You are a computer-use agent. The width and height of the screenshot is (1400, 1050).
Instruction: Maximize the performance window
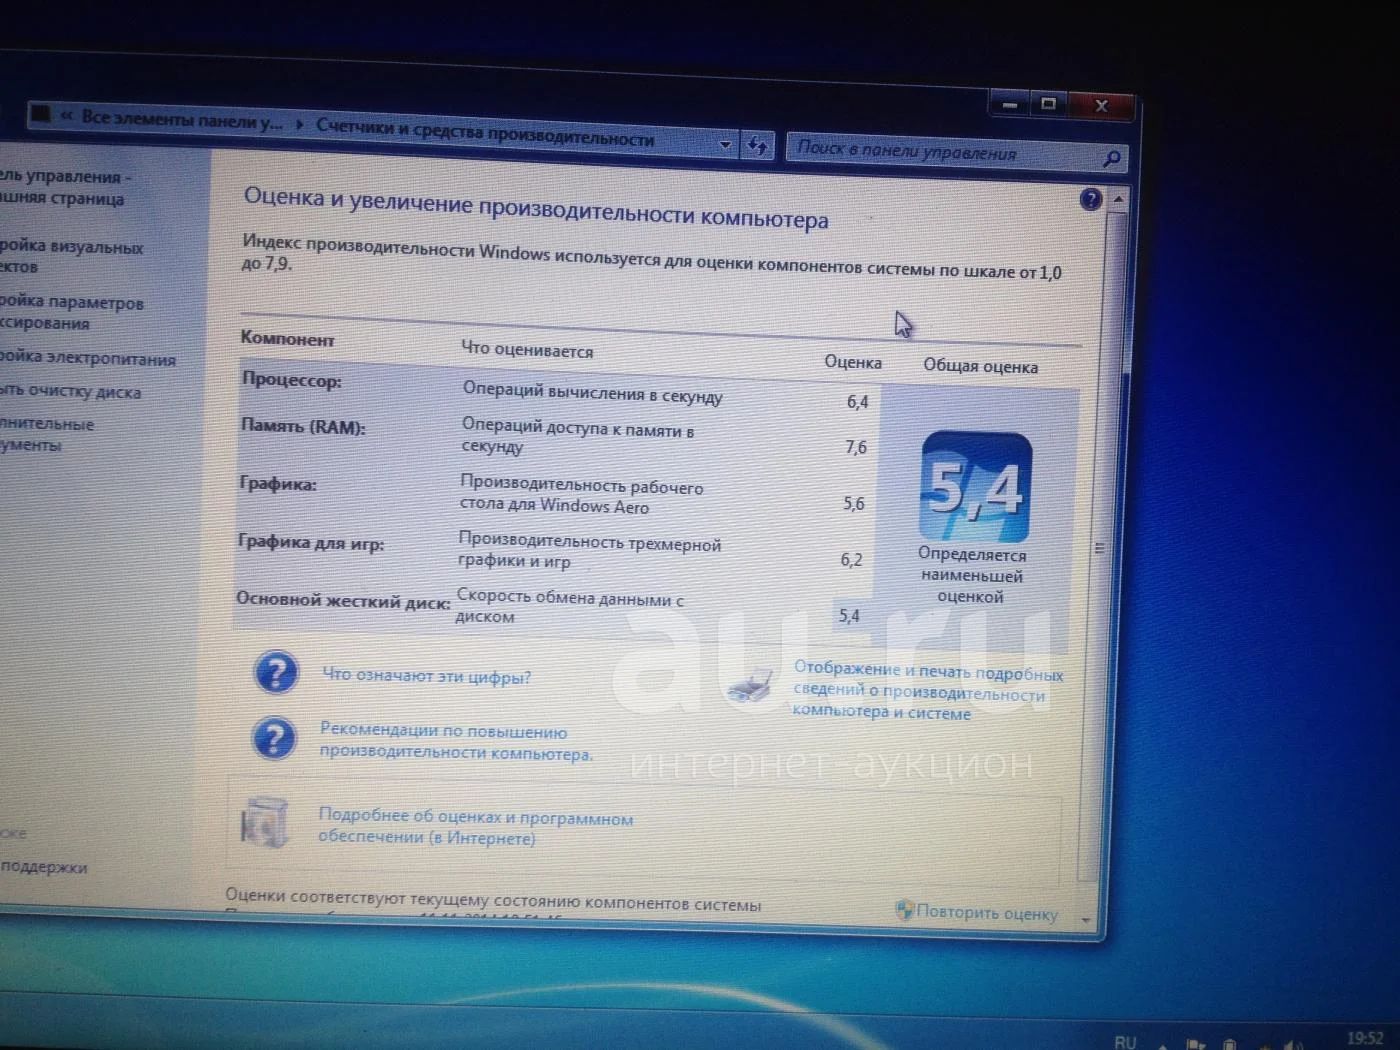(x=1048, y=103)
